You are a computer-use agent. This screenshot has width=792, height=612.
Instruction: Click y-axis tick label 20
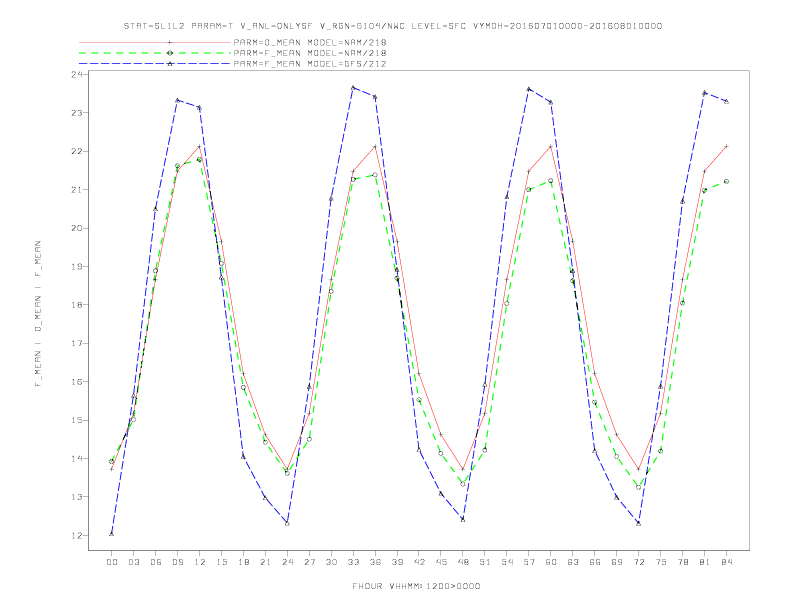pos(76,228)
